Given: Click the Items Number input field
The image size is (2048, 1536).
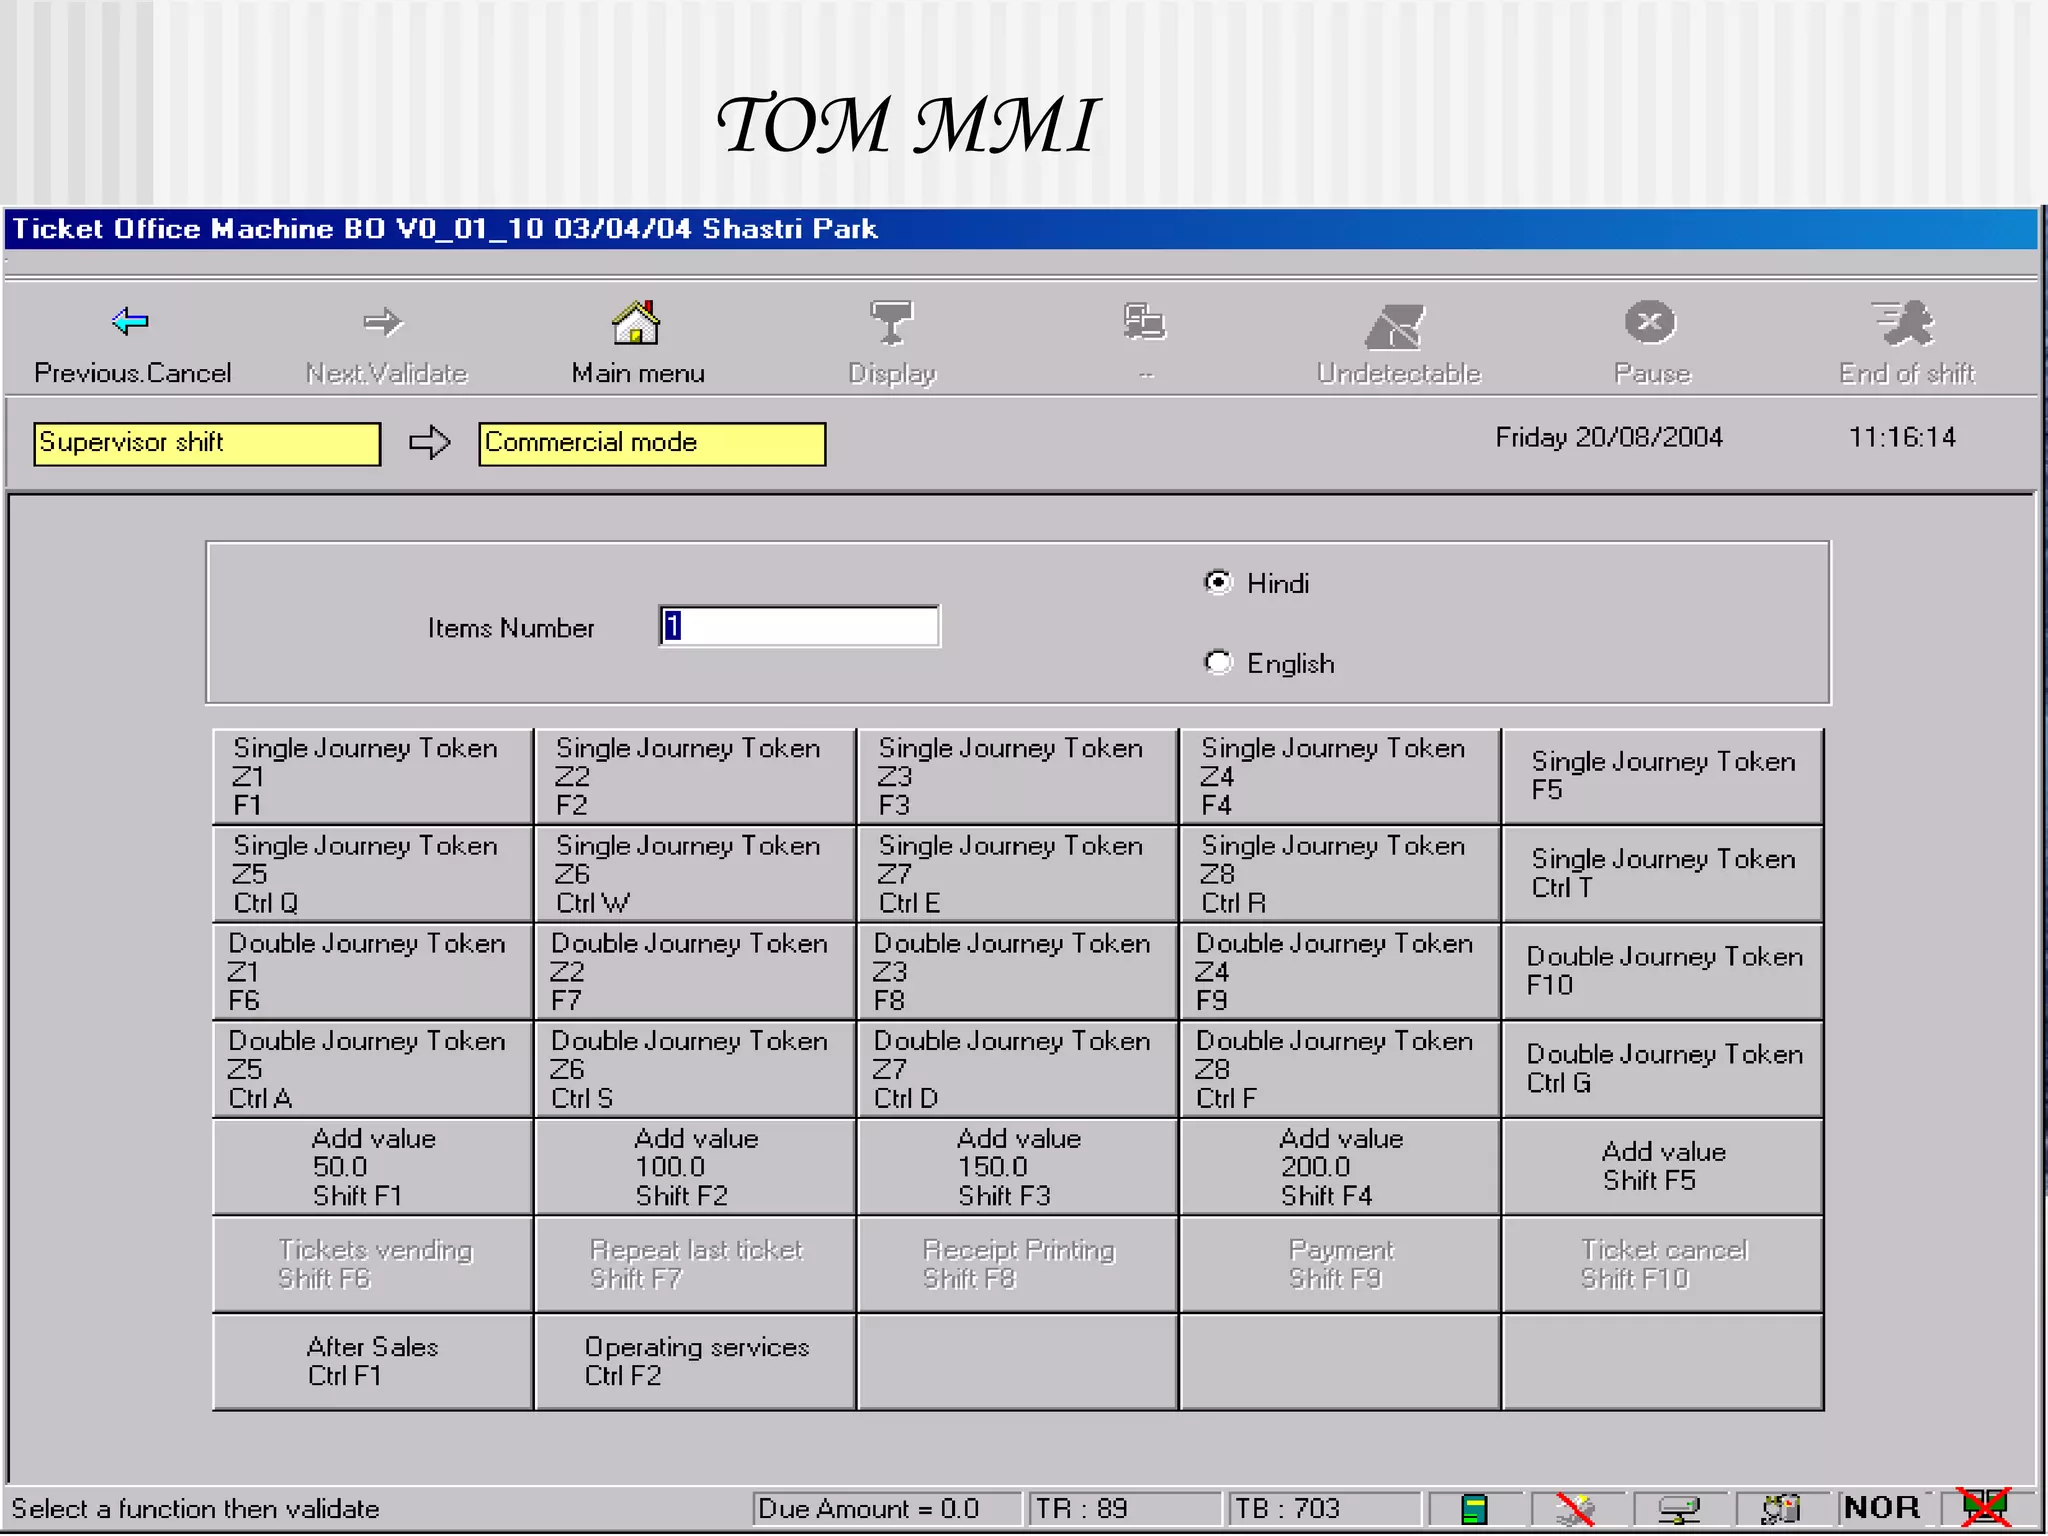Looking at the screenshot, I should pyautogui.click(x=800, y=626).
